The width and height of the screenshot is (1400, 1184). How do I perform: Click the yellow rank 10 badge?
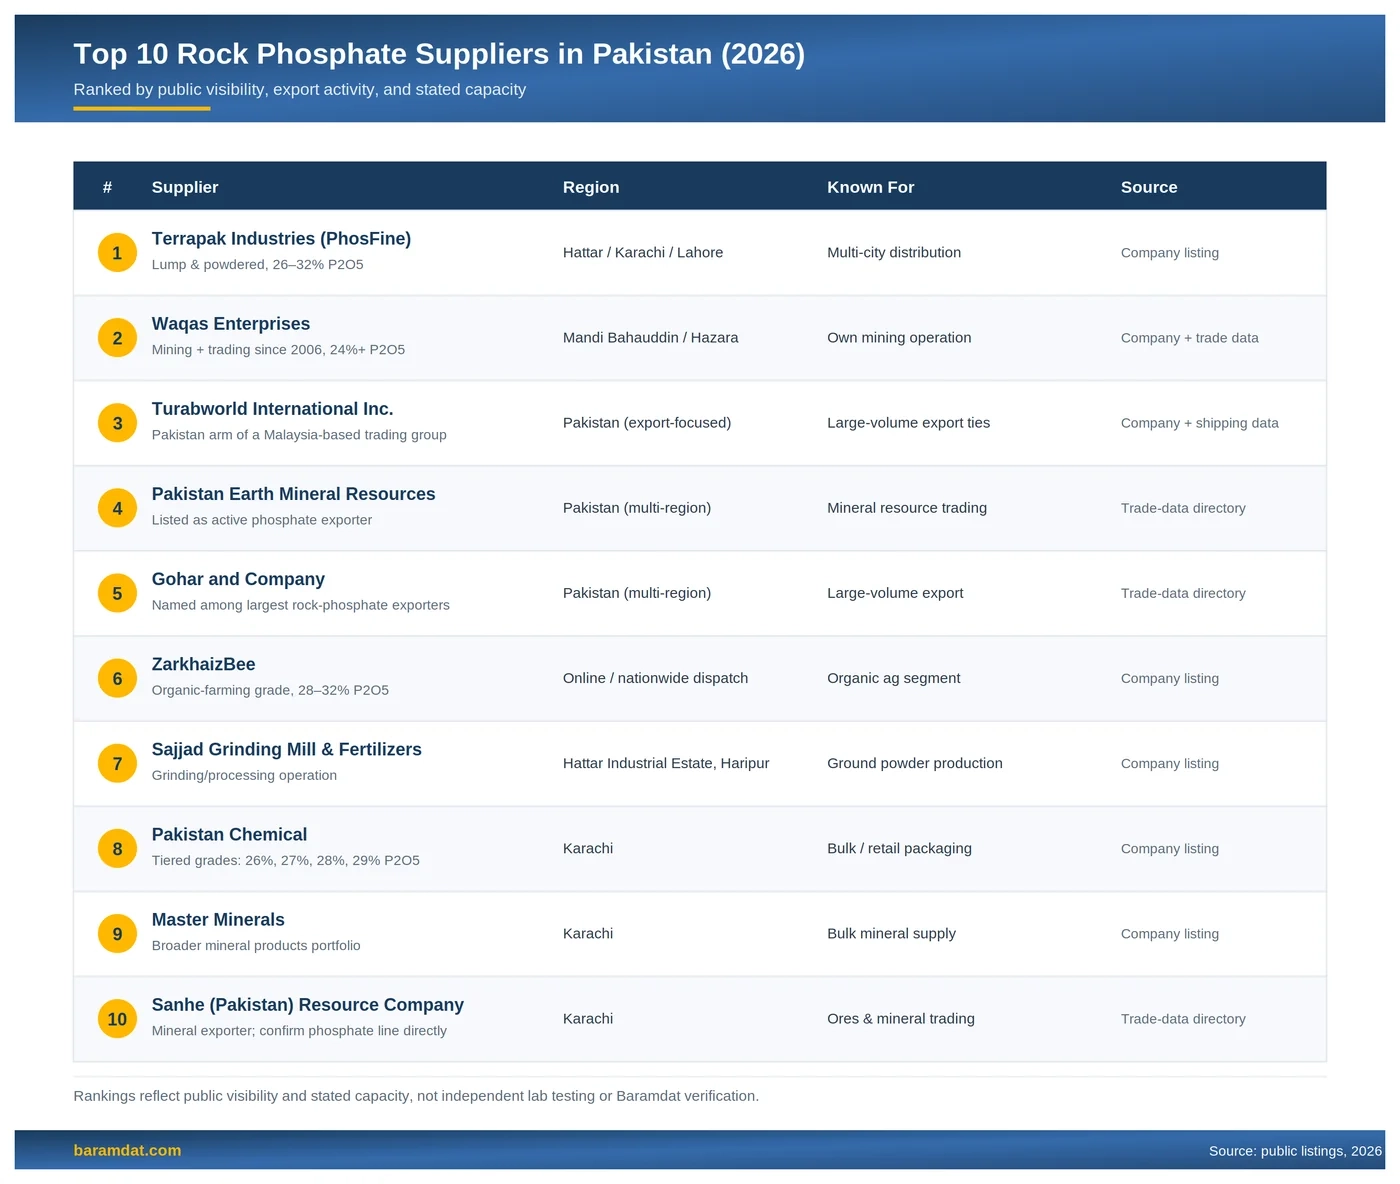[117, 1018]
